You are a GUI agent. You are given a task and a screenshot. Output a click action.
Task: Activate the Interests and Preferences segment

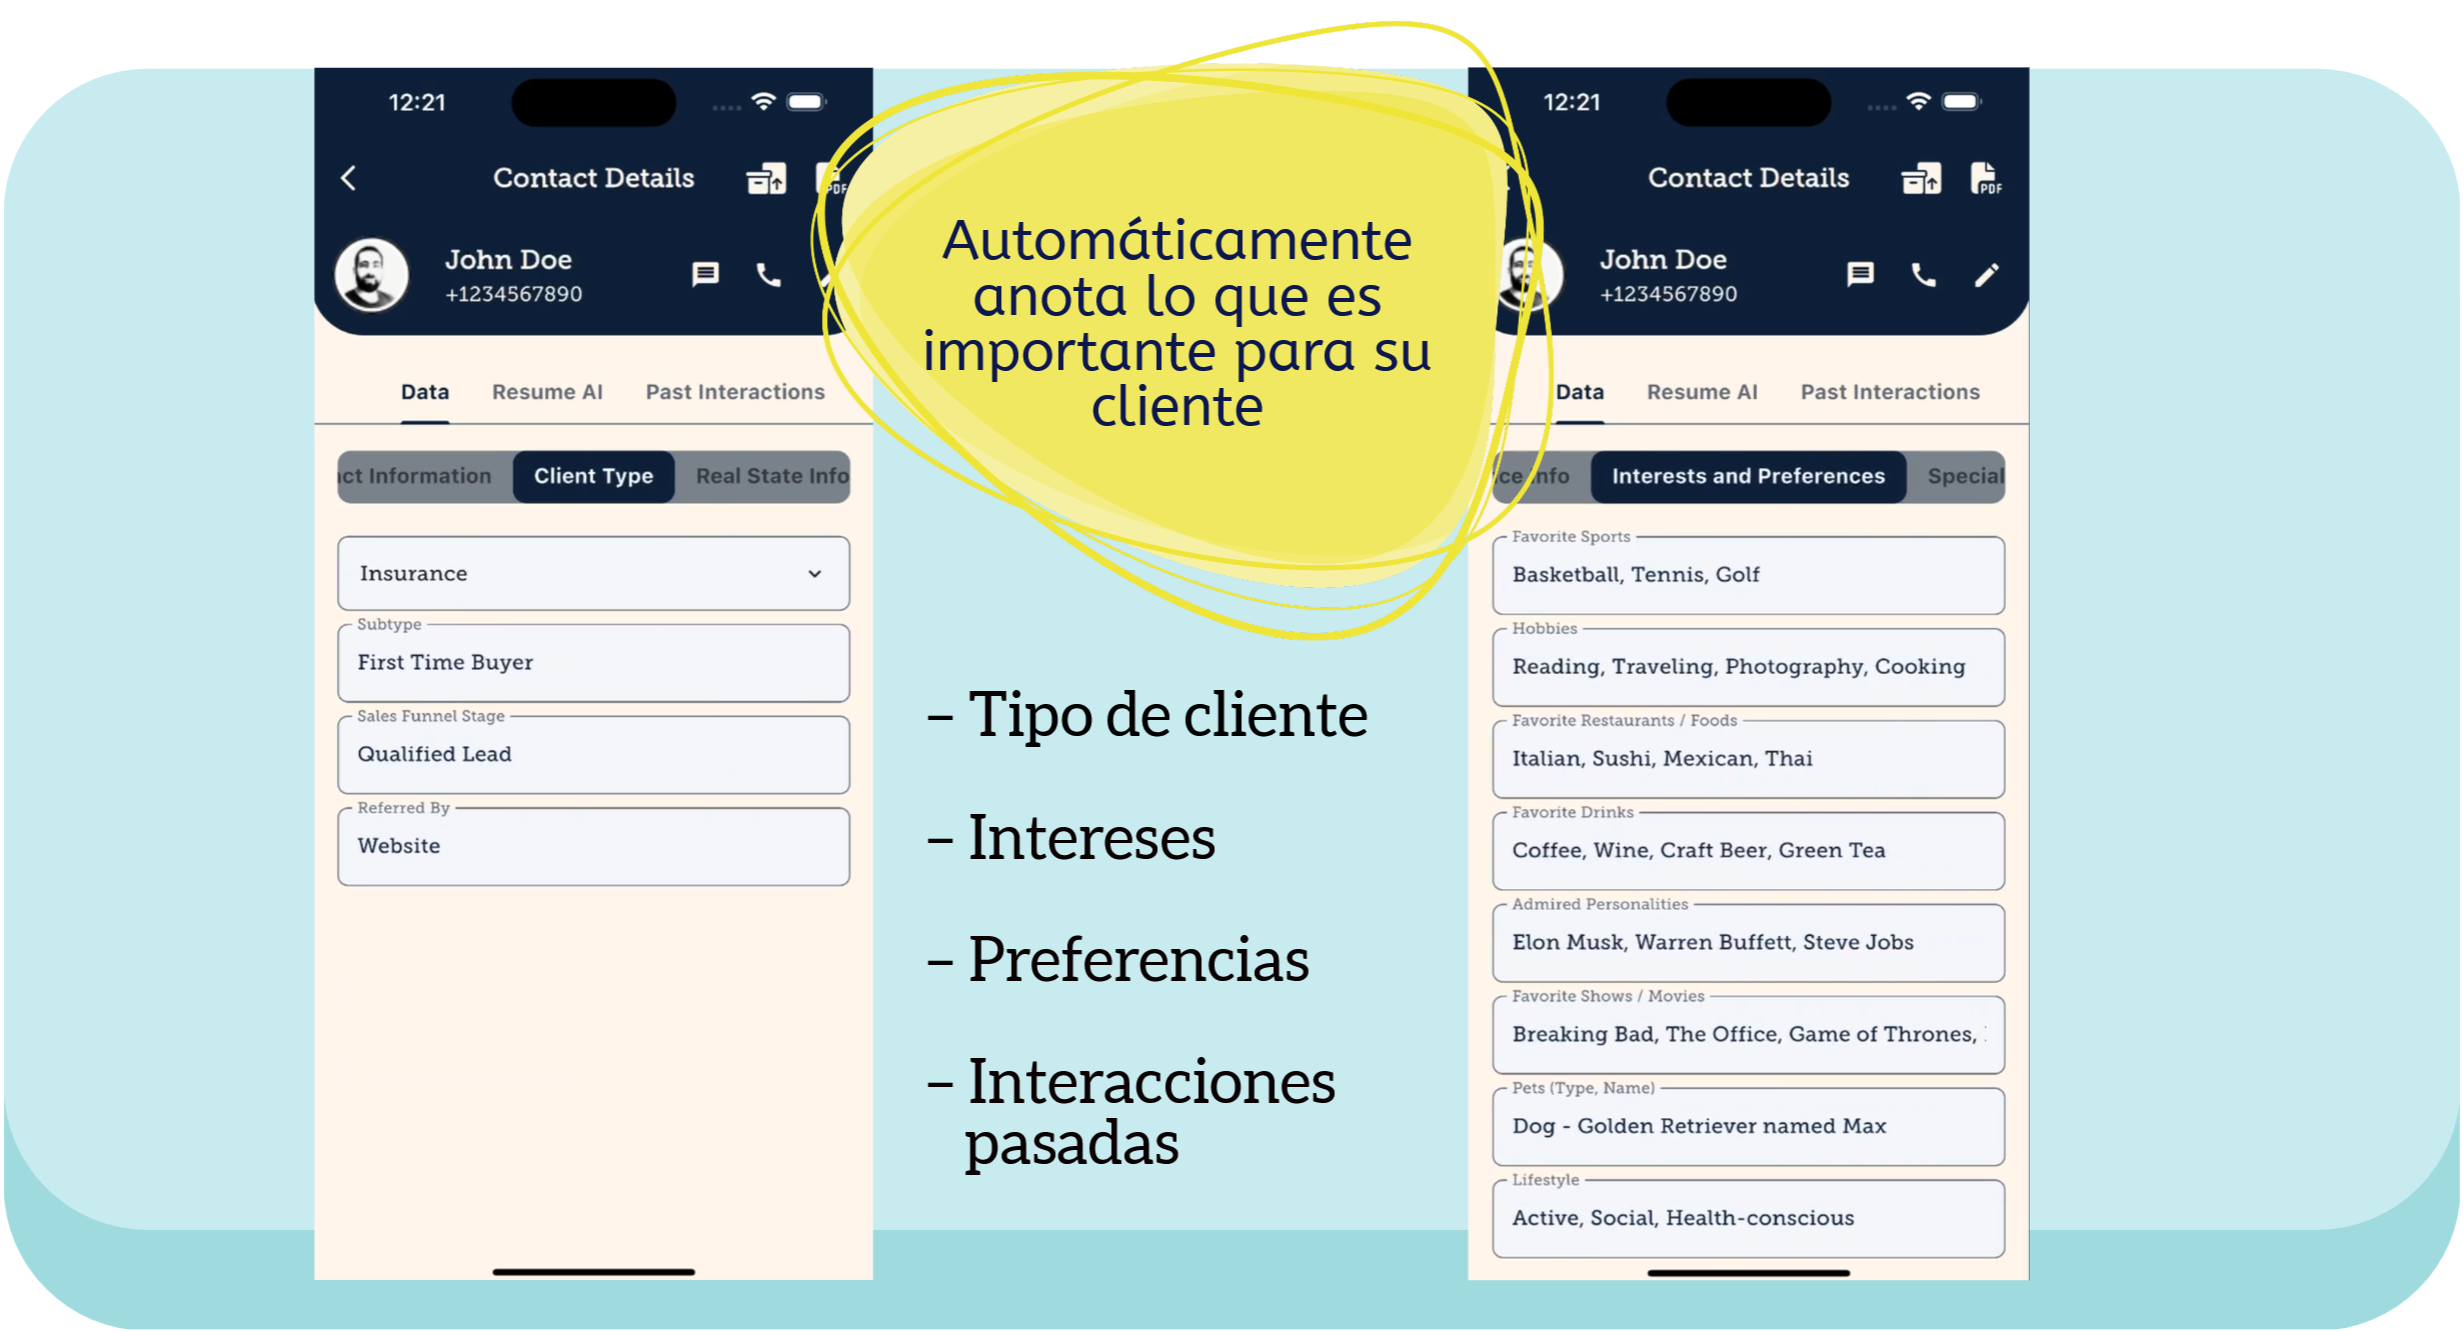1748,476
